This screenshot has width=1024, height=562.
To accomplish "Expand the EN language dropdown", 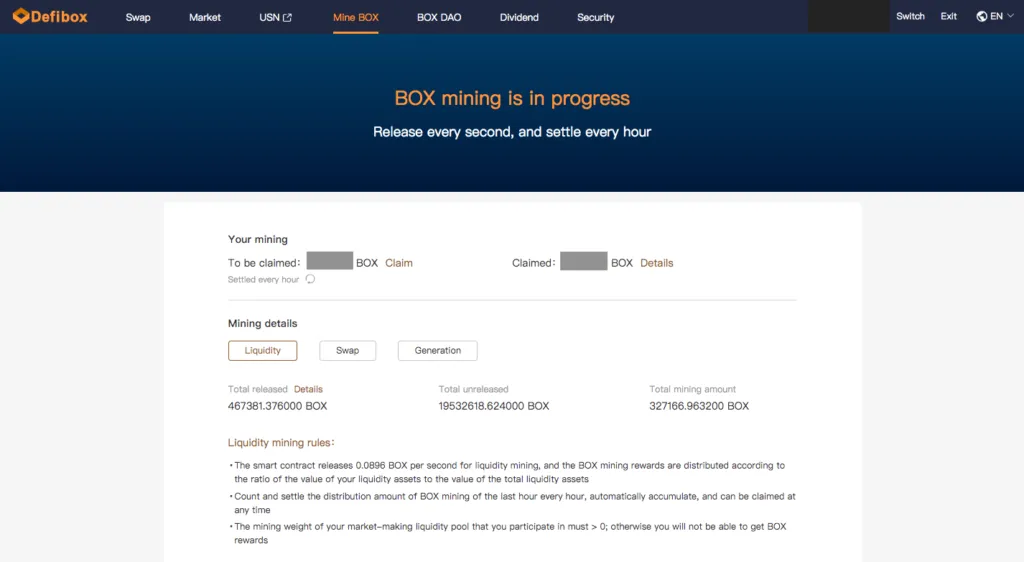I will tap(1001, 16).
